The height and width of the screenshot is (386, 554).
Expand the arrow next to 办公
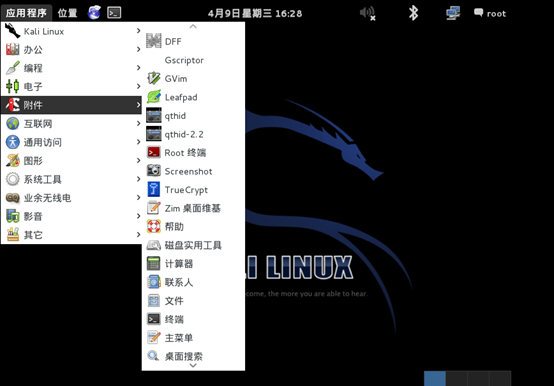click(138, 49)
